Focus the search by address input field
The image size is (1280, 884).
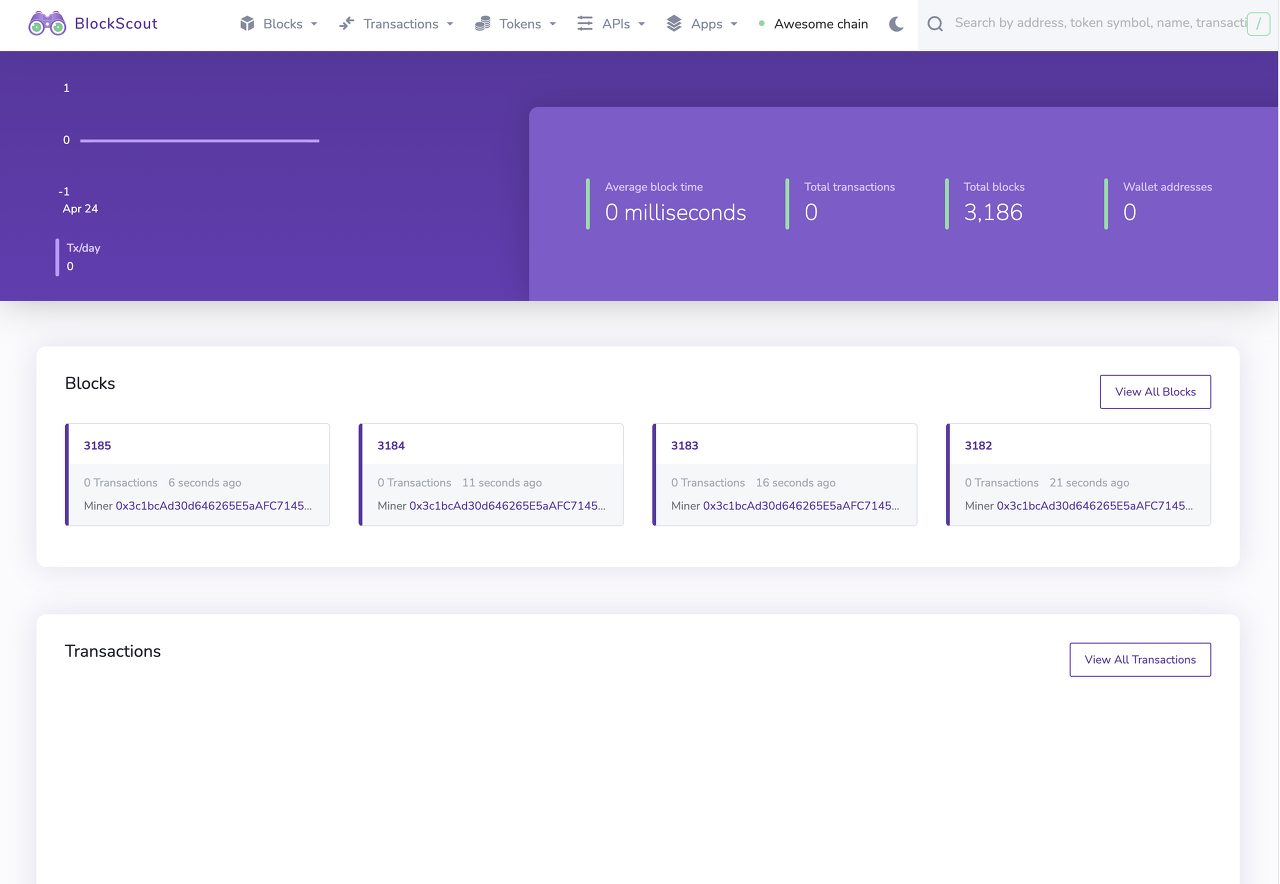(1098, 23)
